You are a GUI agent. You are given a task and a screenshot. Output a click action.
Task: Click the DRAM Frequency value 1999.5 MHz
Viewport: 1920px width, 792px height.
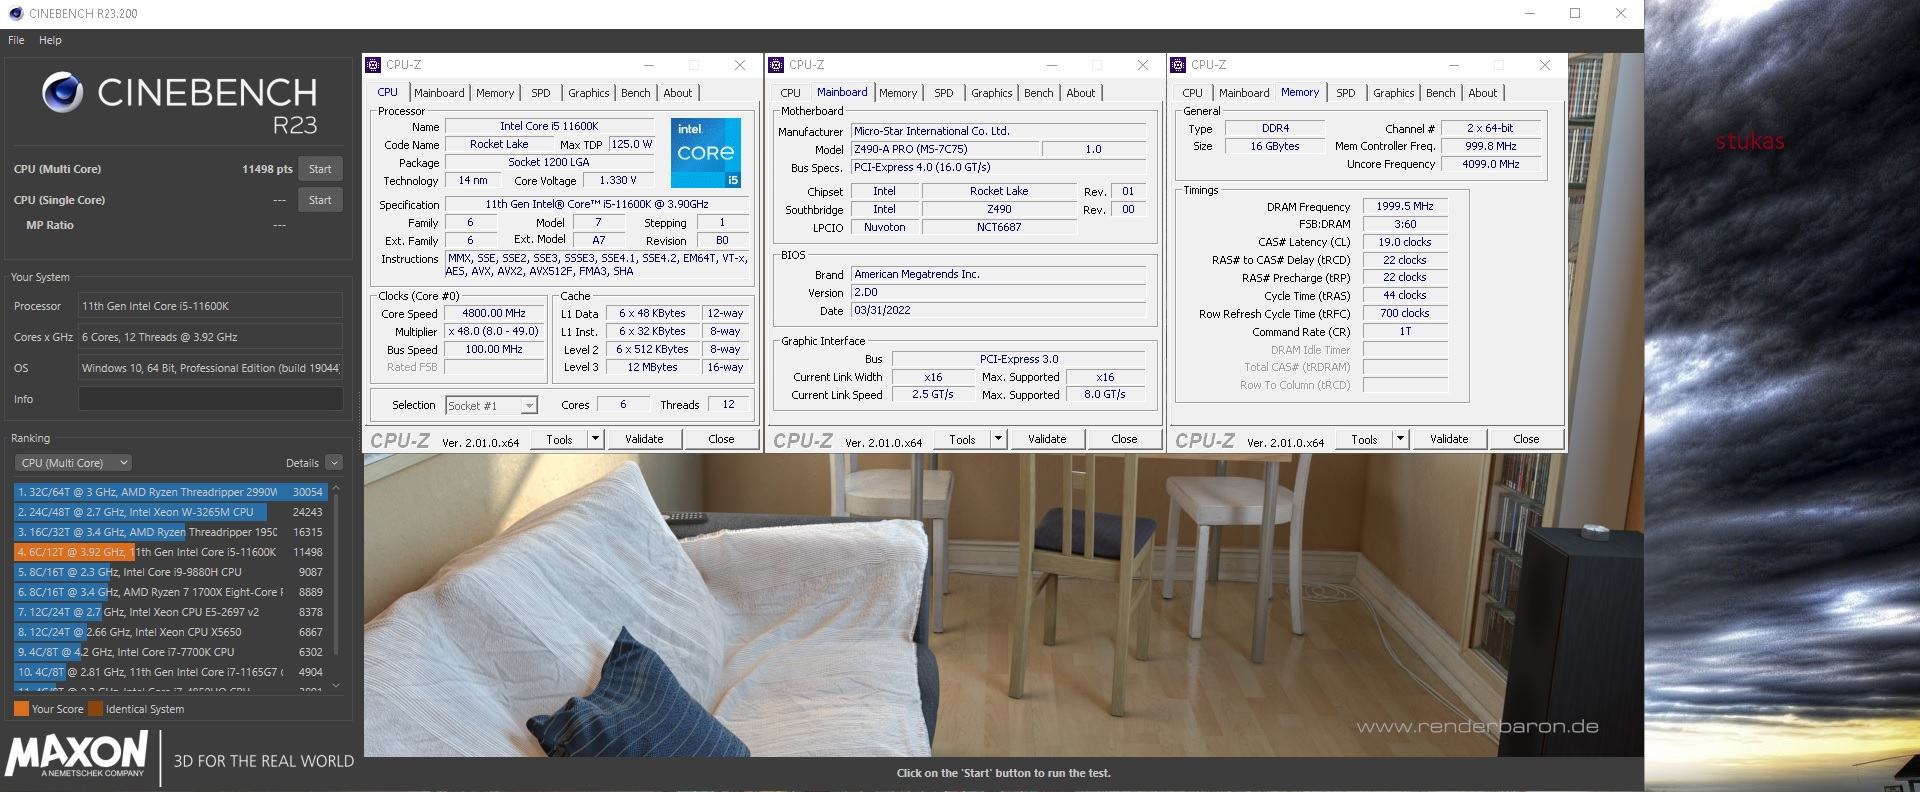click(1405, 206)
